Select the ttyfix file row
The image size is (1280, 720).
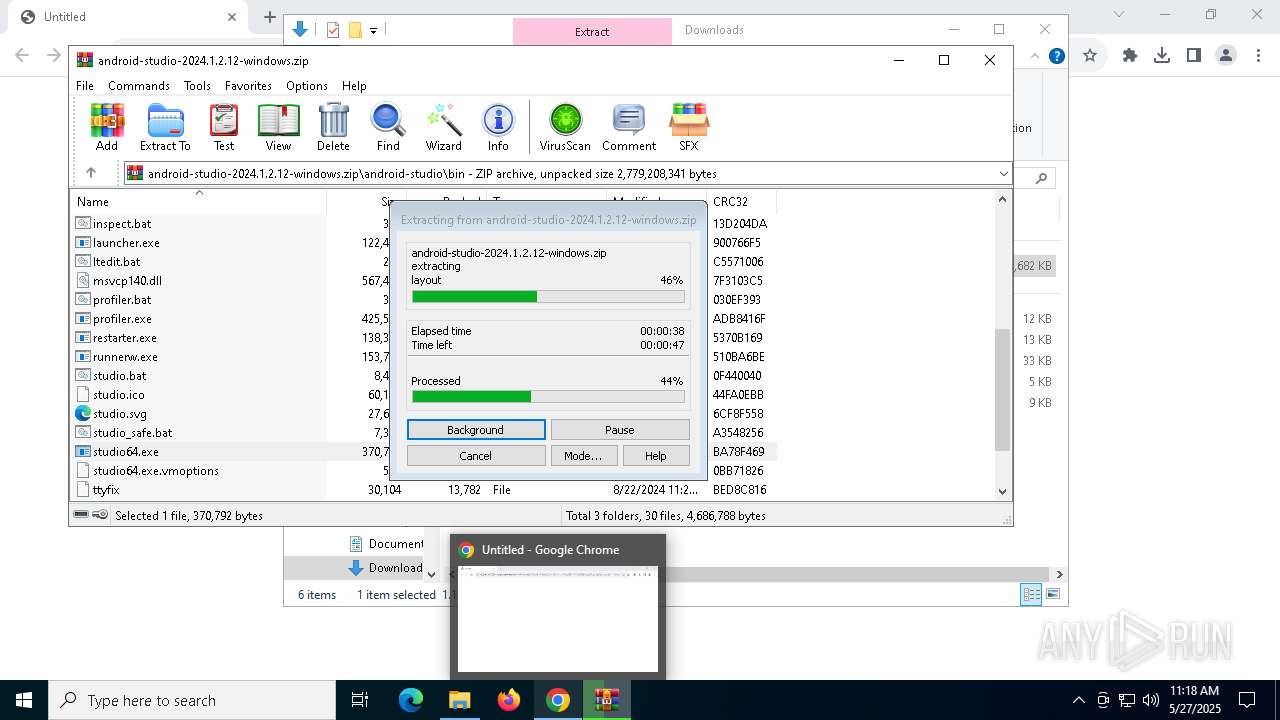(106, 489)
